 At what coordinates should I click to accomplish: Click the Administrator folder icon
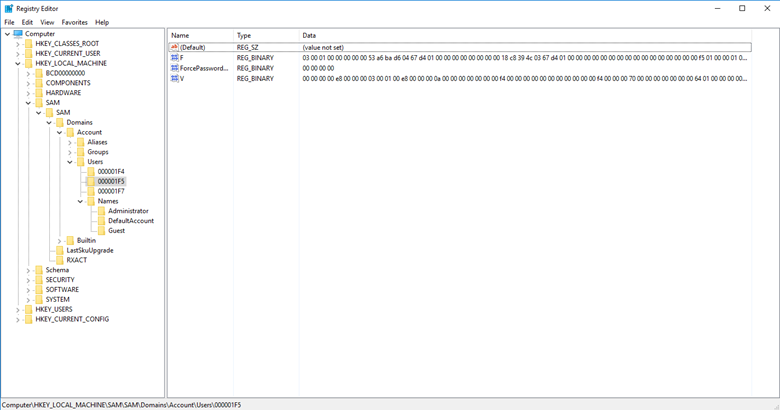tap(101, 211)
